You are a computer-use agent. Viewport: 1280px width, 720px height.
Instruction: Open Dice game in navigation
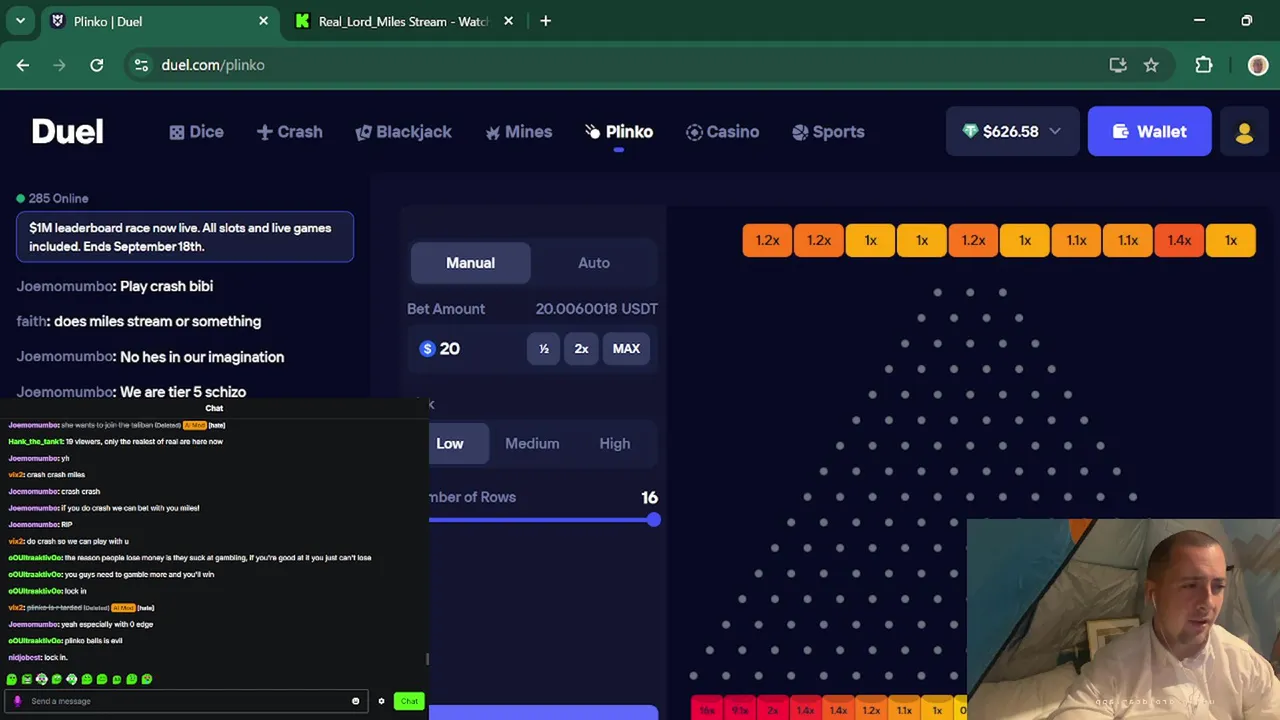[x=196, y=132]
